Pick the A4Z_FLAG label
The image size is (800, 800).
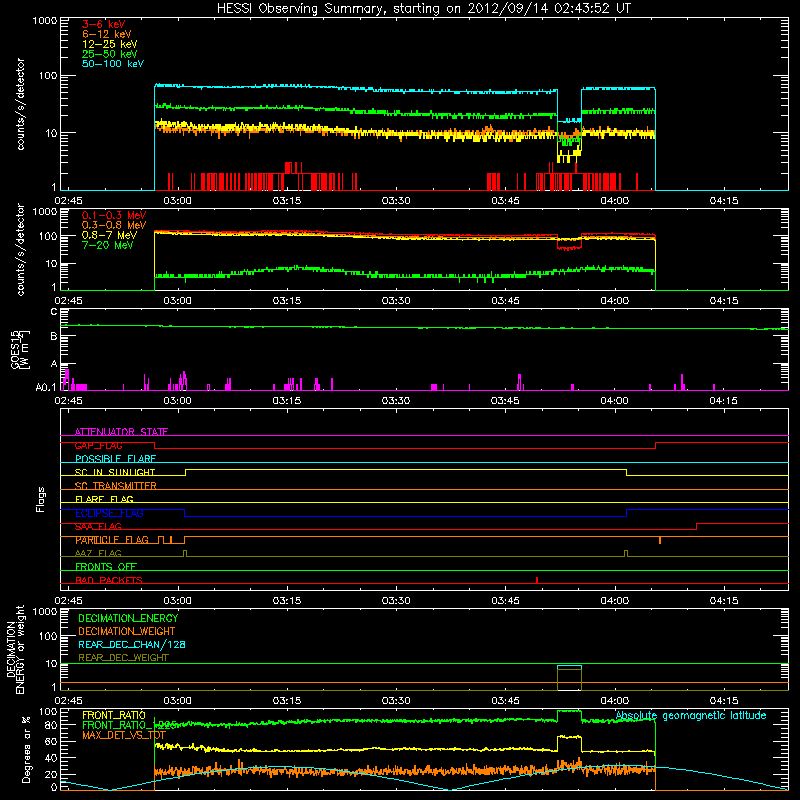98,553
